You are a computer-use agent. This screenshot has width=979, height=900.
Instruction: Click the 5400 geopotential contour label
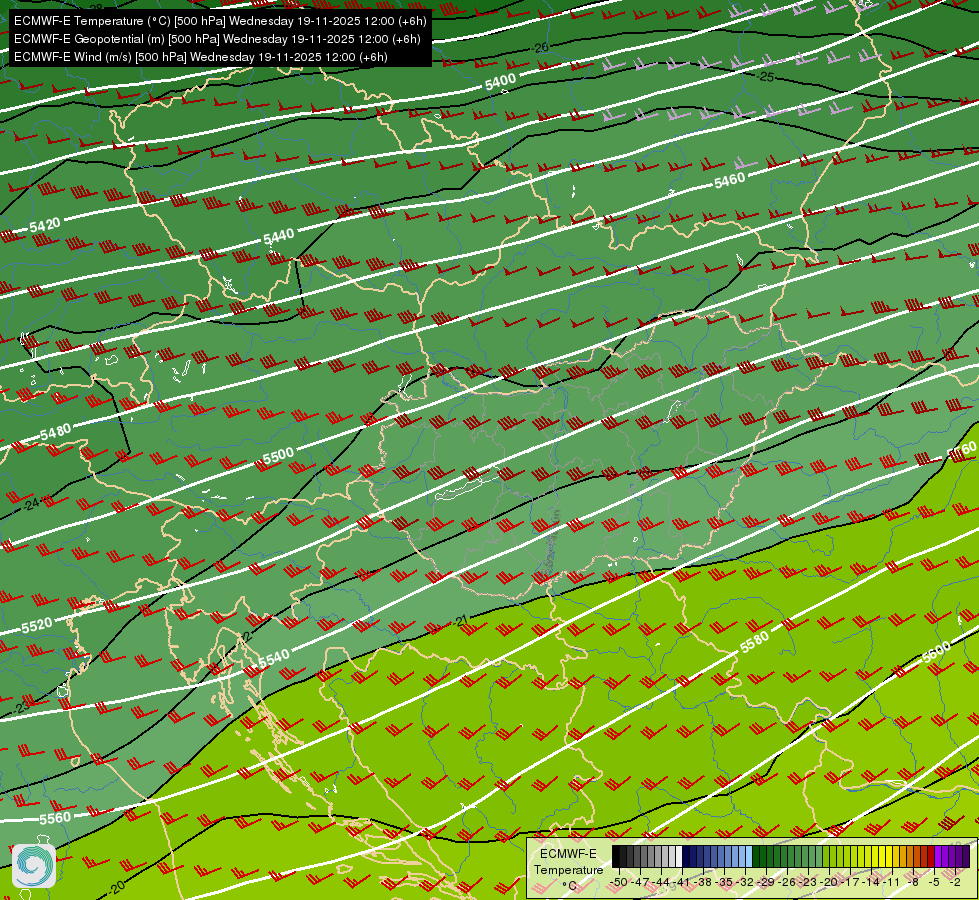click(x=501, y=81)
